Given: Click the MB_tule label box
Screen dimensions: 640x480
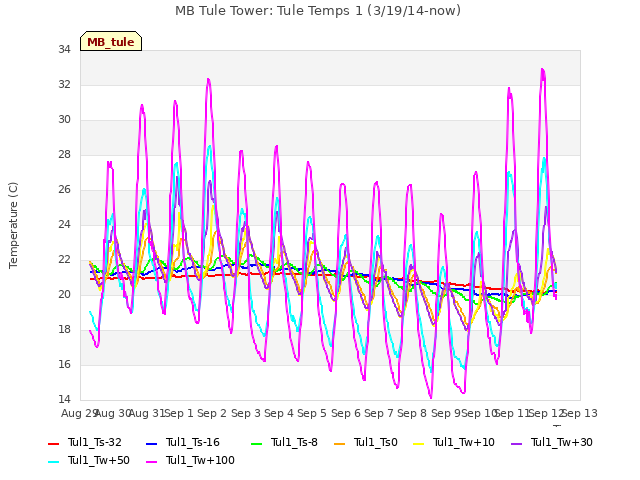Looking at the screenshot, I should point(111,41).
